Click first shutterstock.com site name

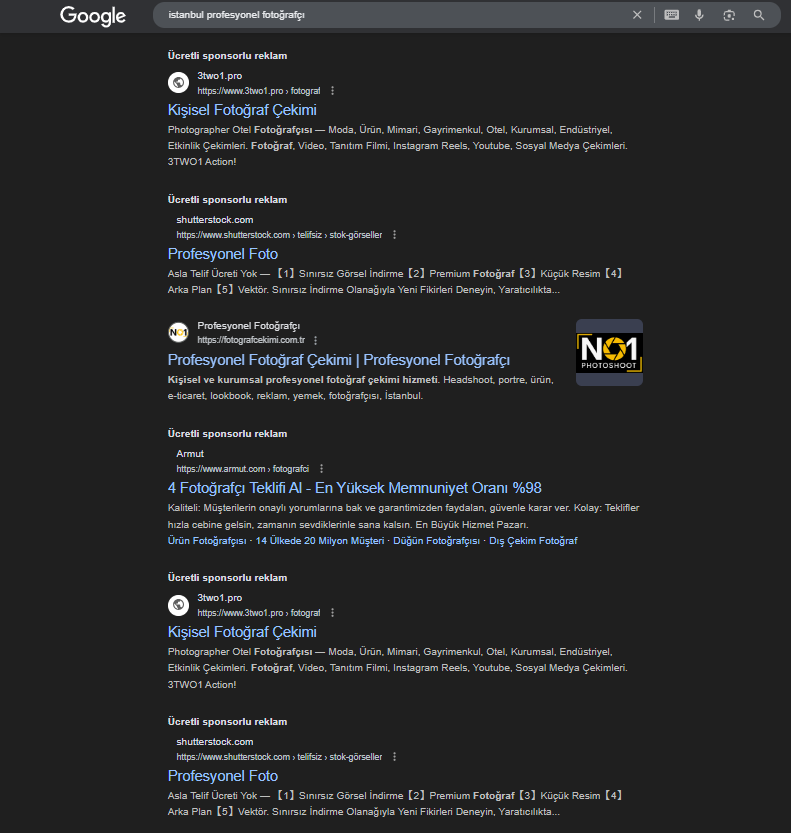[x=215, y=220]
